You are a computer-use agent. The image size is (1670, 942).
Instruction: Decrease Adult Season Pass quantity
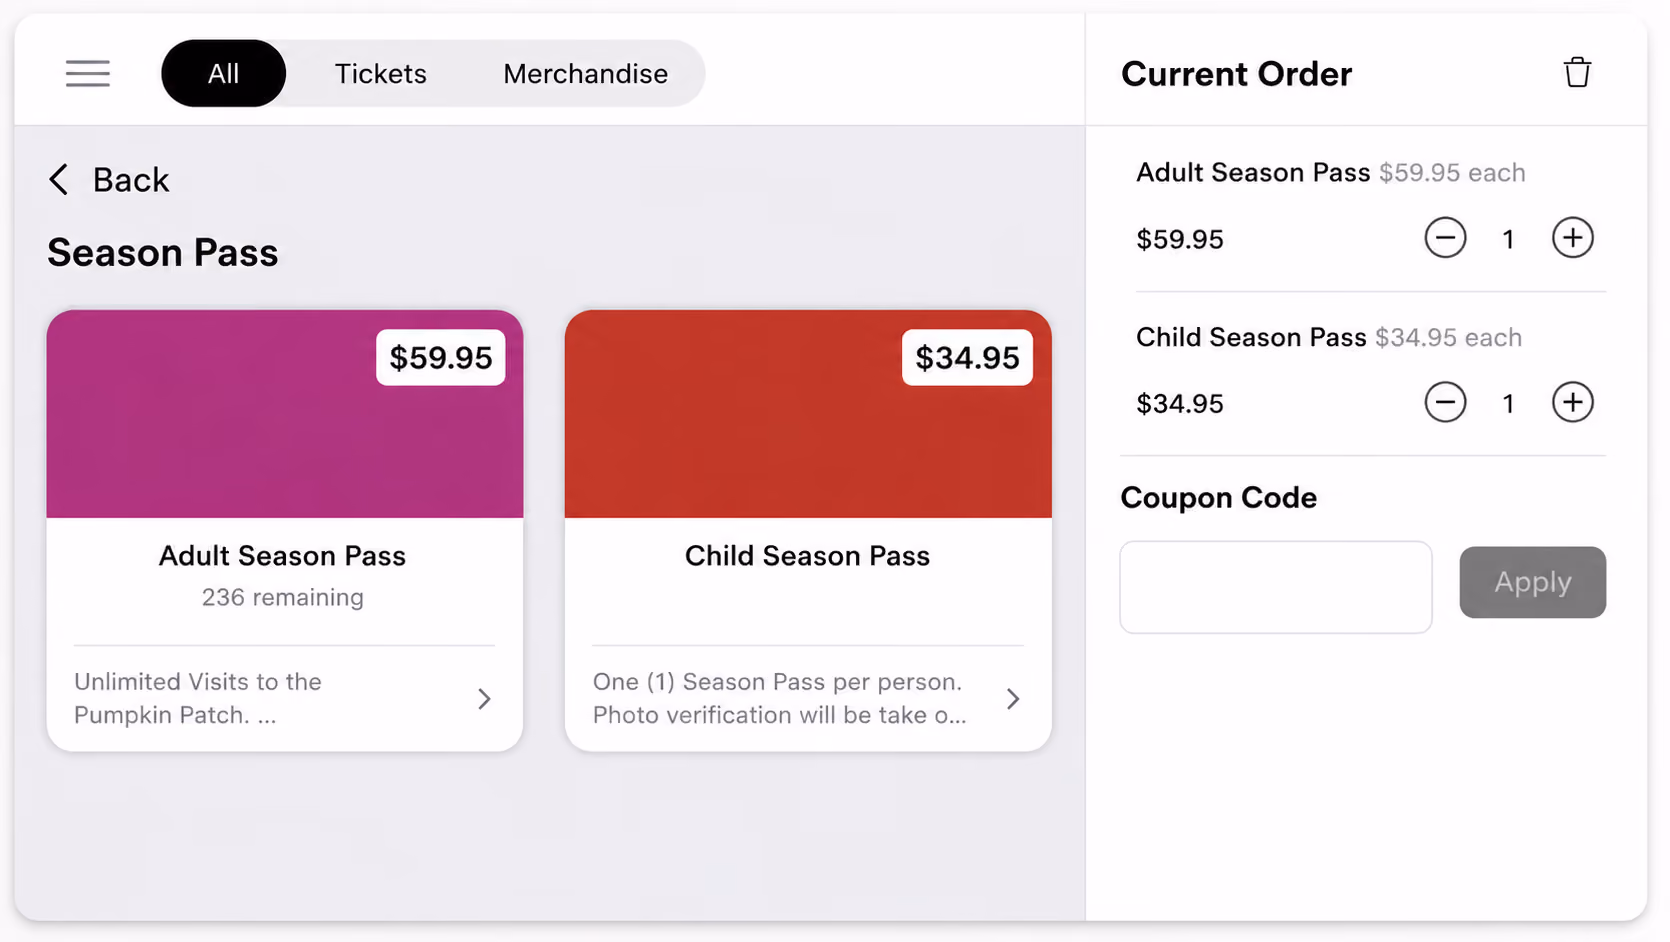click(1445, 238)
